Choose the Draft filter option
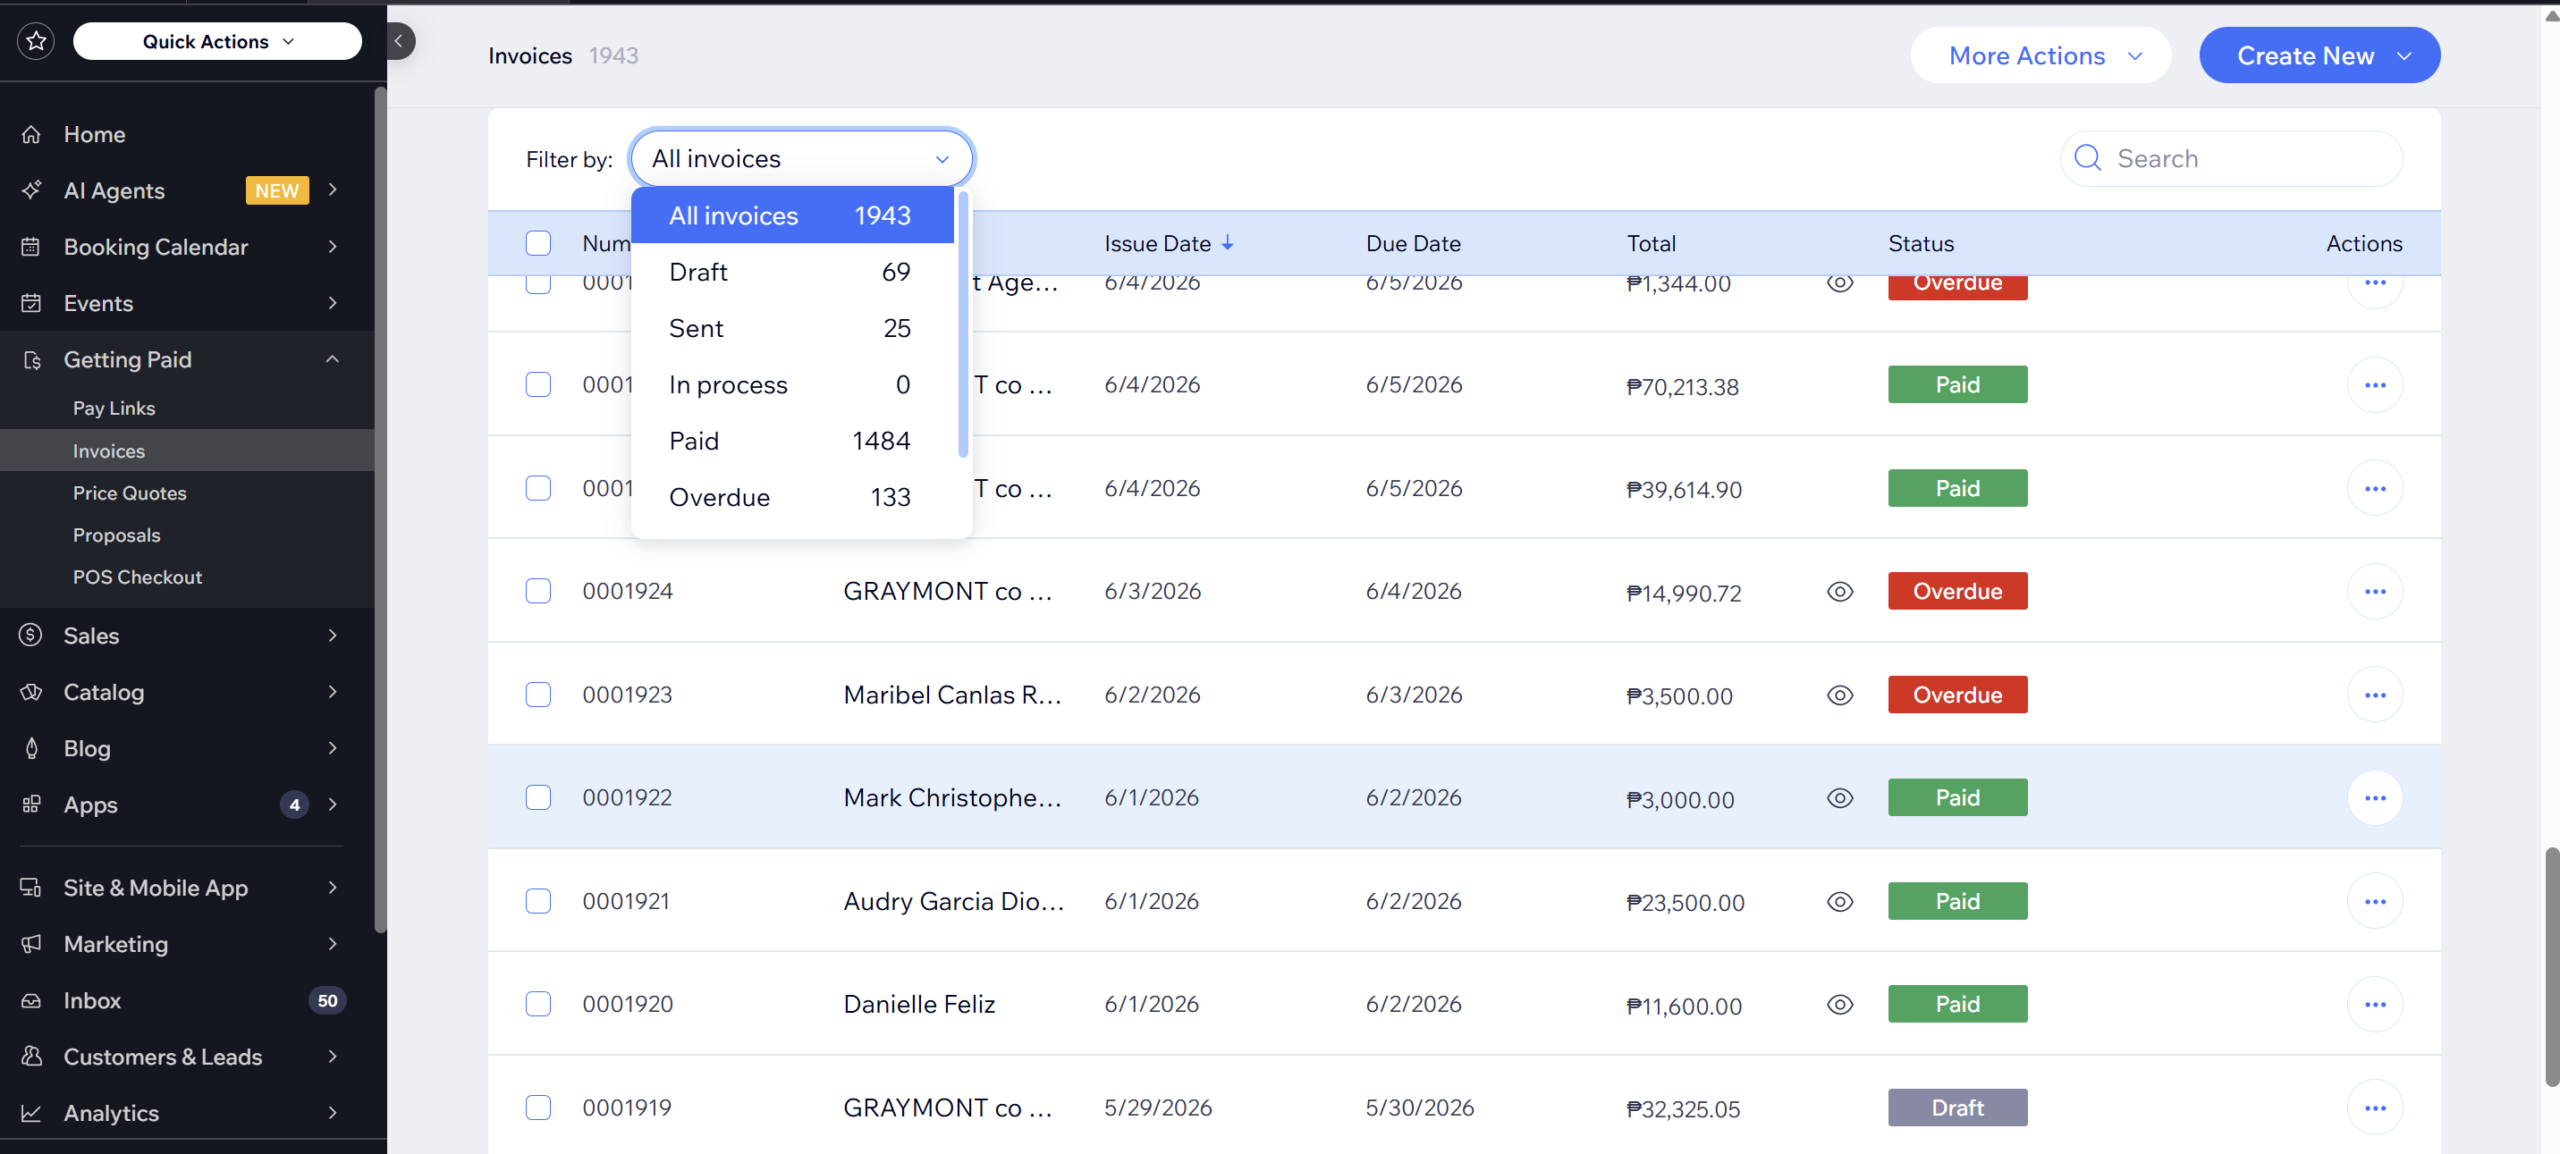Screen dimensions: 2560x1154 coord(790,272)
